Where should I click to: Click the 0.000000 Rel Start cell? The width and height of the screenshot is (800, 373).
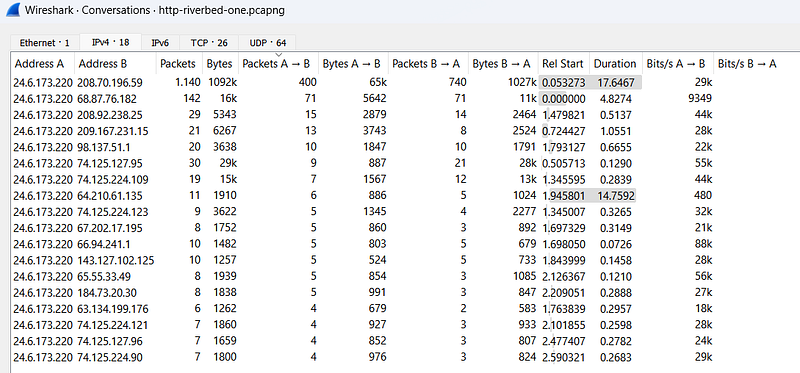pyautogui.click(x=564, y=98)
